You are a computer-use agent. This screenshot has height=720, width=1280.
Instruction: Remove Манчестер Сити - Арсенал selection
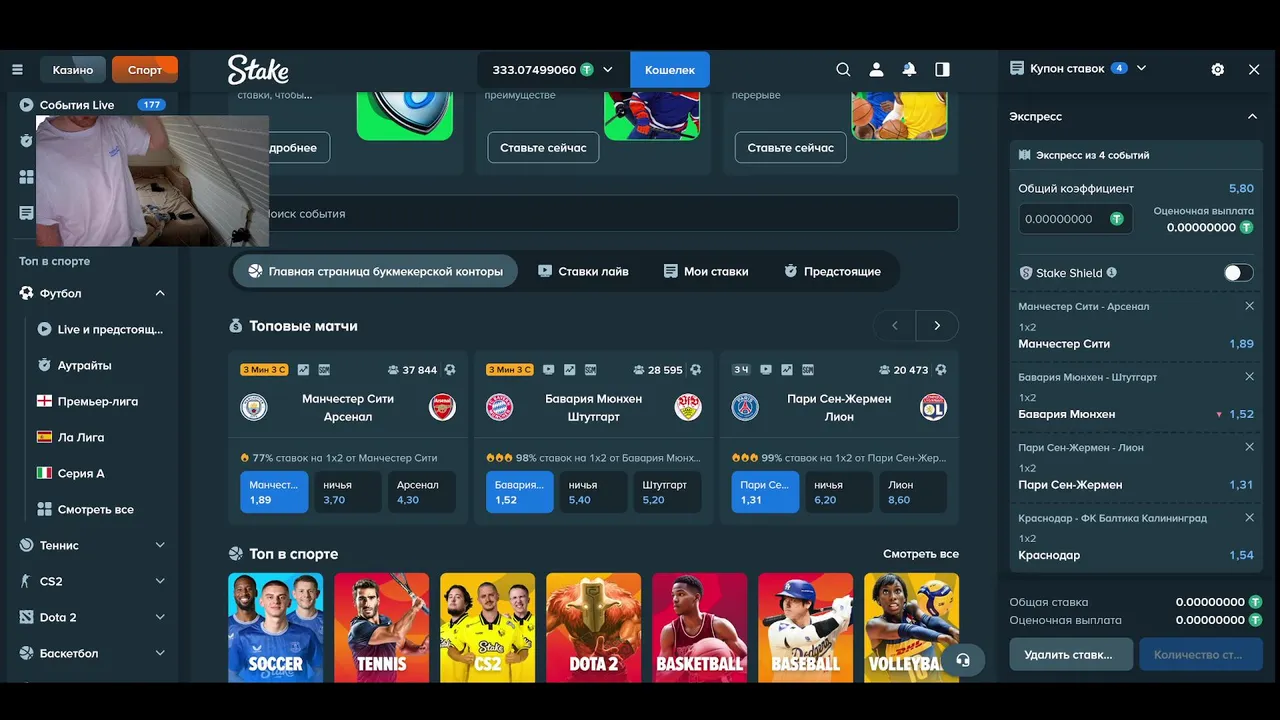[1249, 306]
